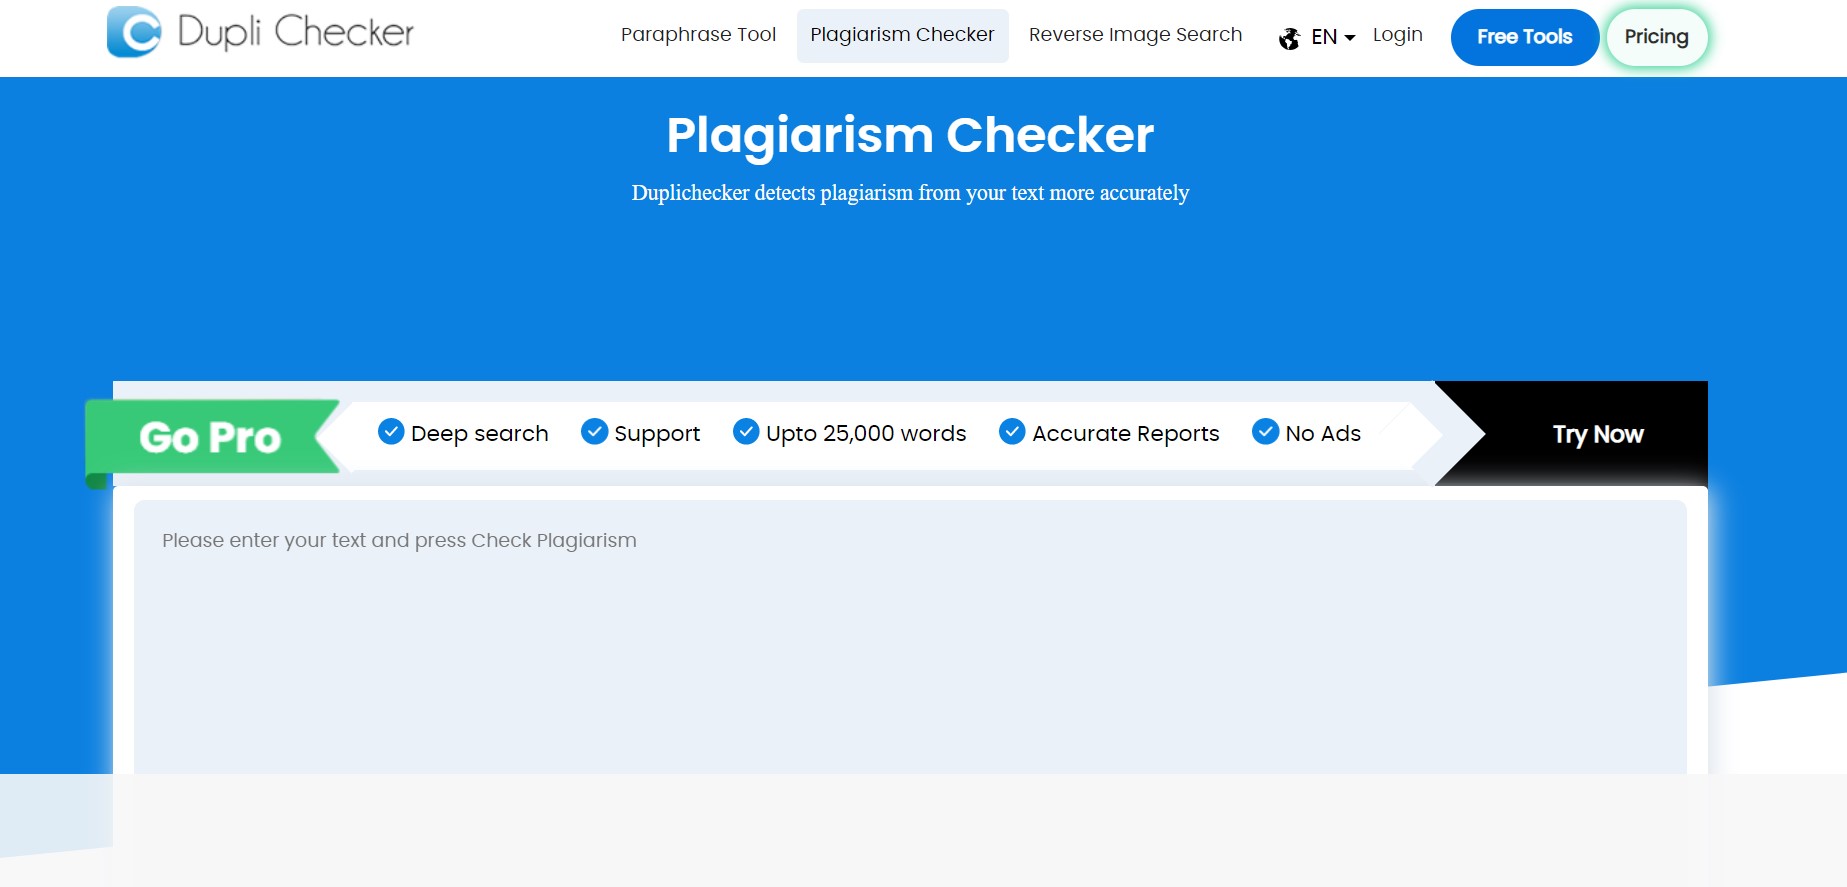The height and width of the screenshot is (887, 1847).
Task: Click the 'Upto 25,000 words' feature text
Action: click(866, 434)
